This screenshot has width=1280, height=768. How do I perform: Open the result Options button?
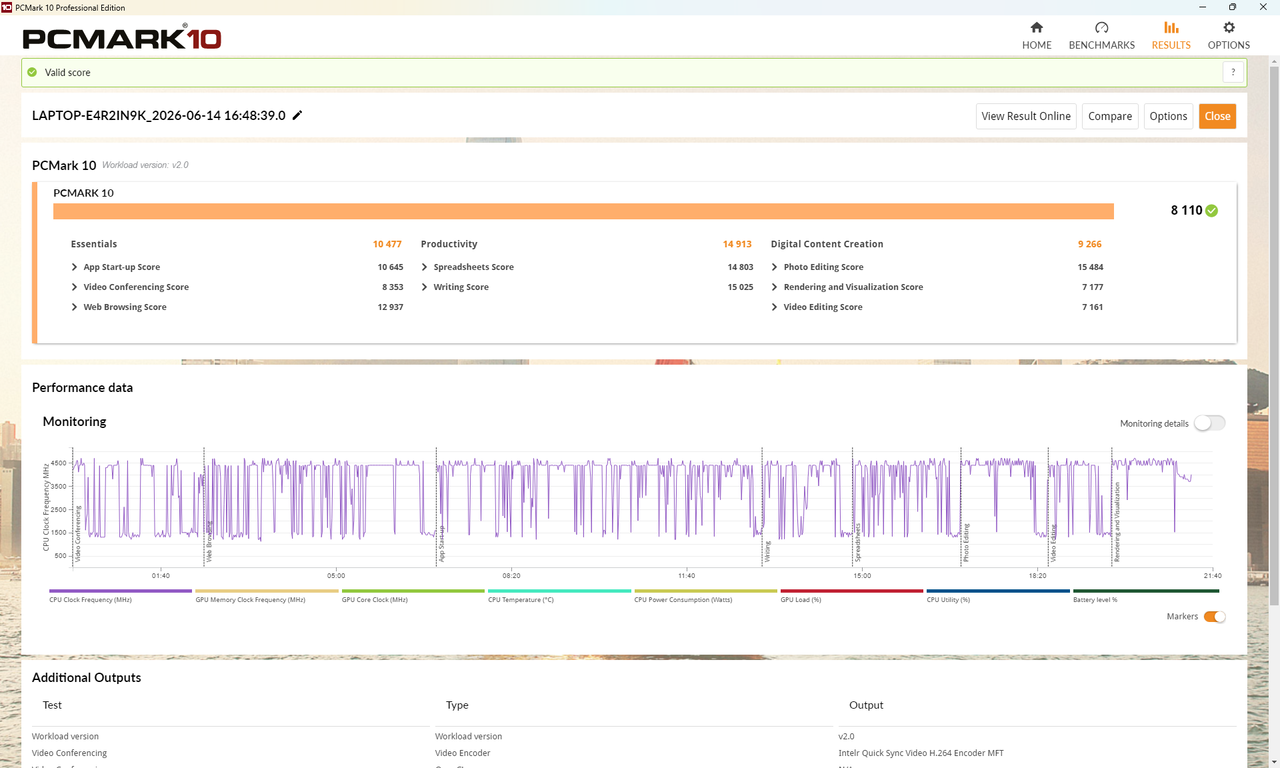[x=1168, y=116]
